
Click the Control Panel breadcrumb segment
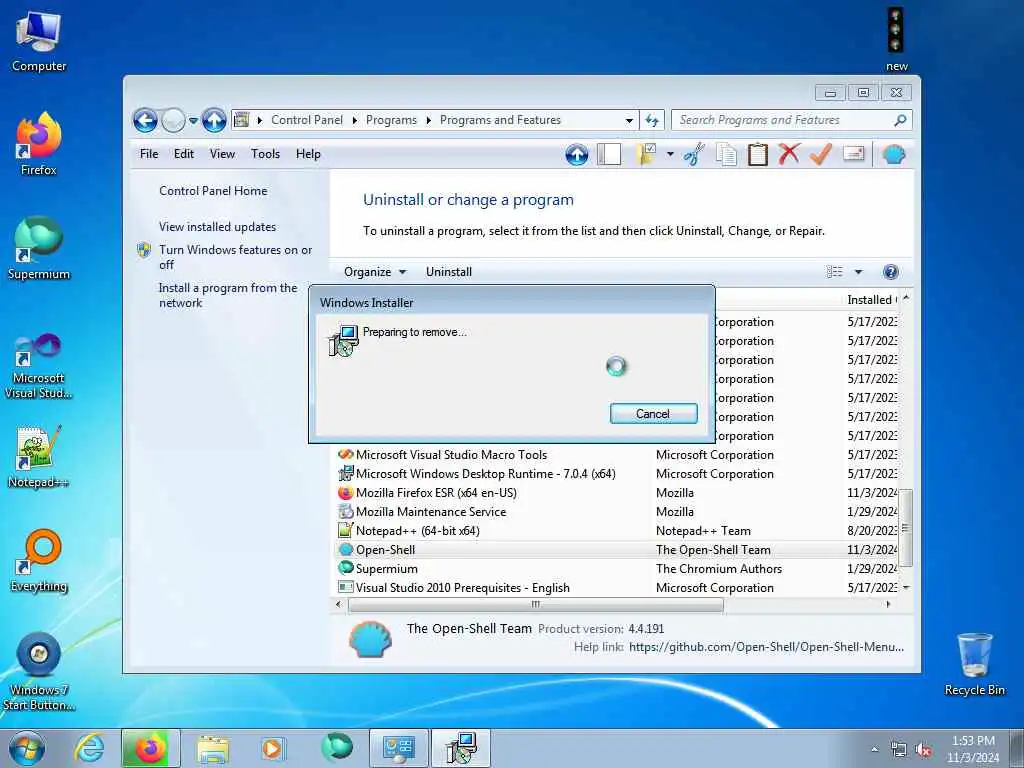pyautogui.click(x=307, y=120)
